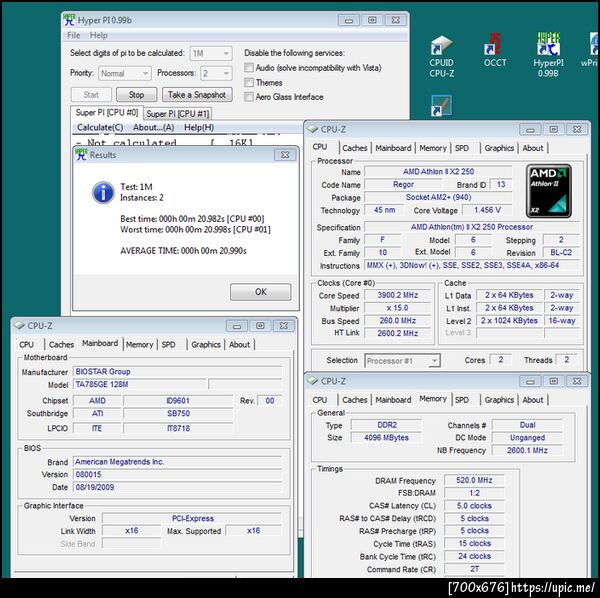The image size is (600, 598).
Task: Toggle Audio service checkbox
Action: click(249, 68)
